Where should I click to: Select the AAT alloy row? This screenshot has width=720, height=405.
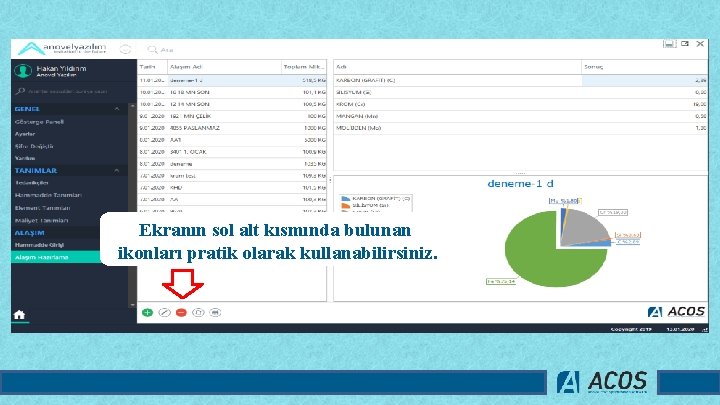pos(232,140)
